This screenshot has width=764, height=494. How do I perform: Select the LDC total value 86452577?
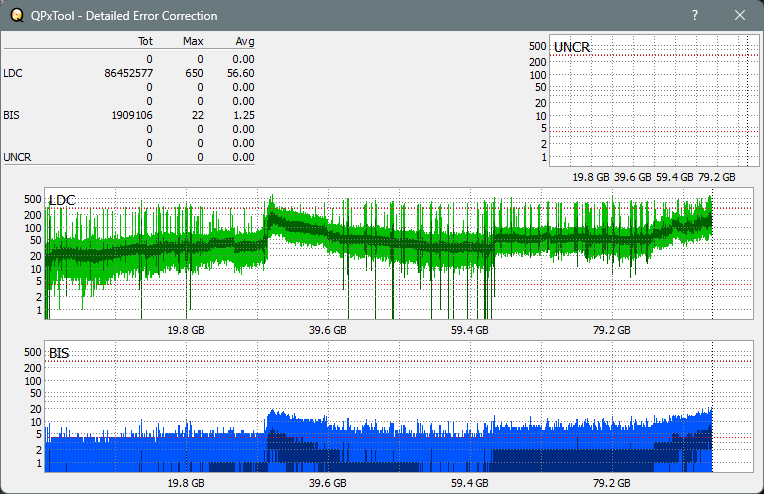point(128,73)
